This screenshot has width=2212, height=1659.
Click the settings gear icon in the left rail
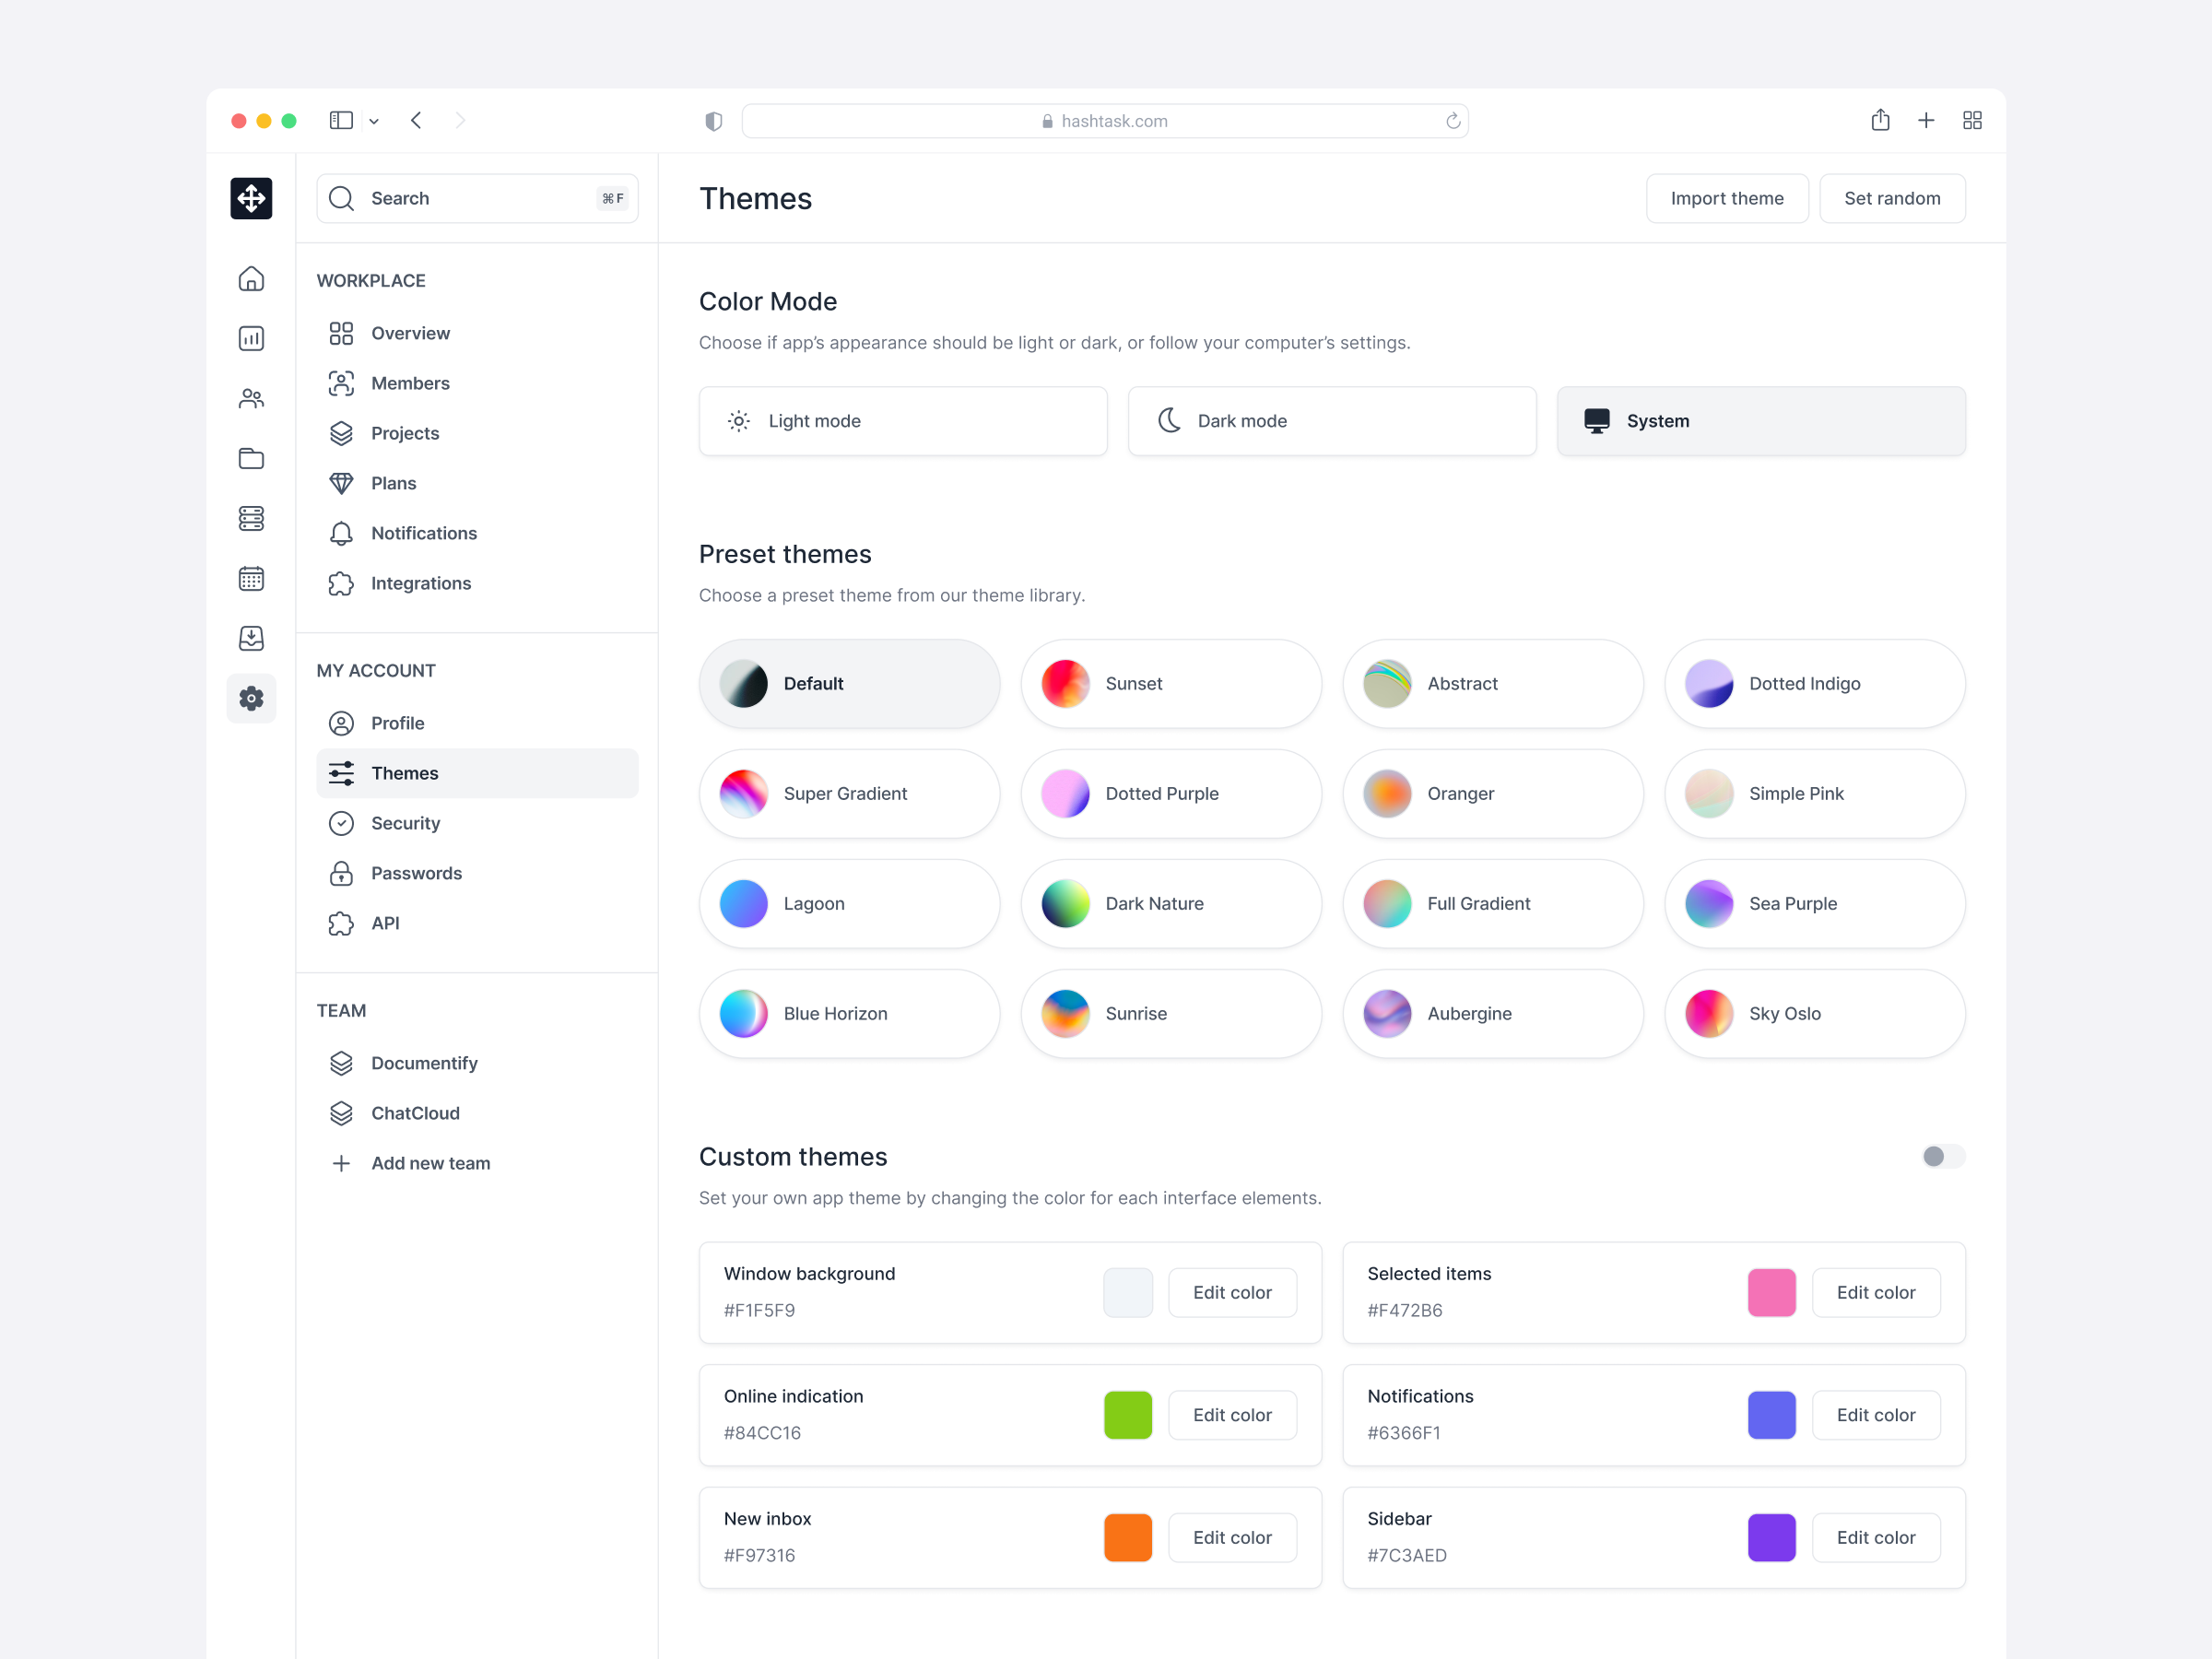251,698
